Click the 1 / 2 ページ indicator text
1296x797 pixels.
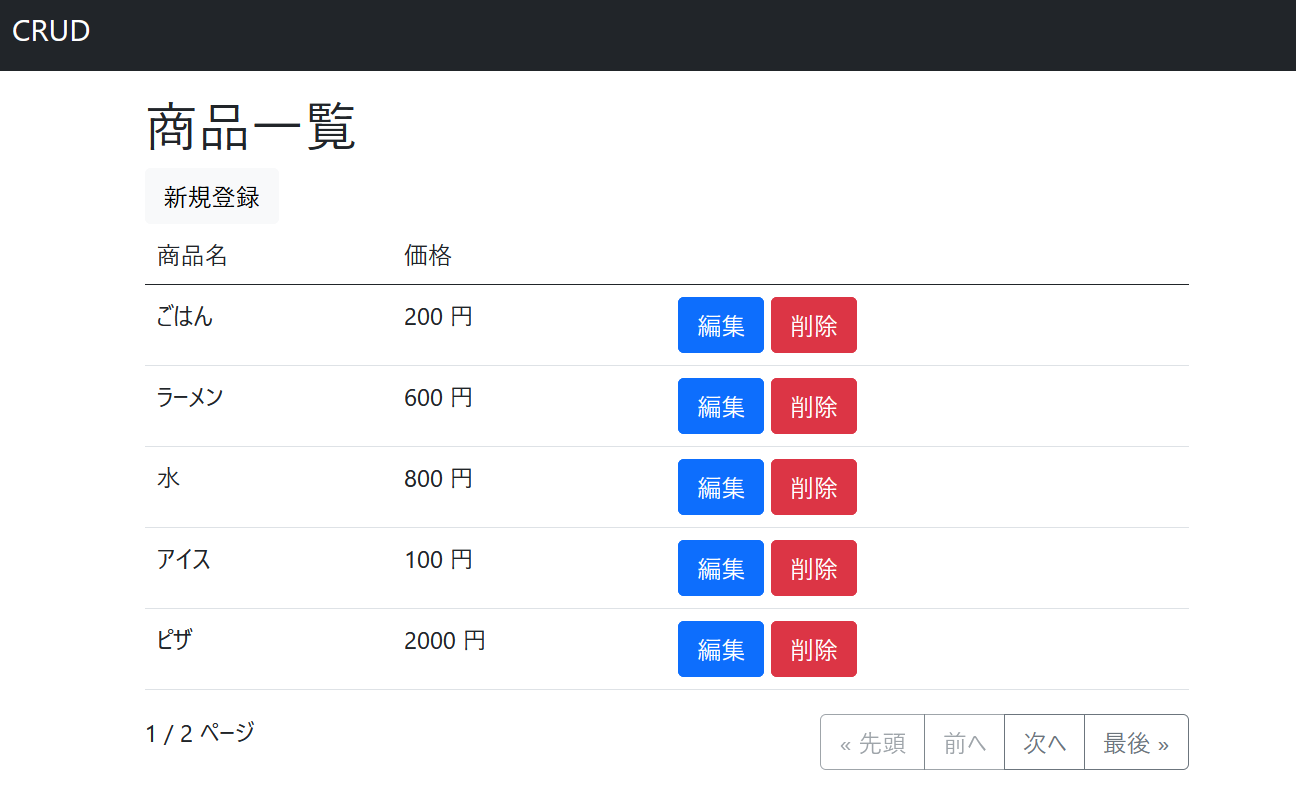point(200,733)
